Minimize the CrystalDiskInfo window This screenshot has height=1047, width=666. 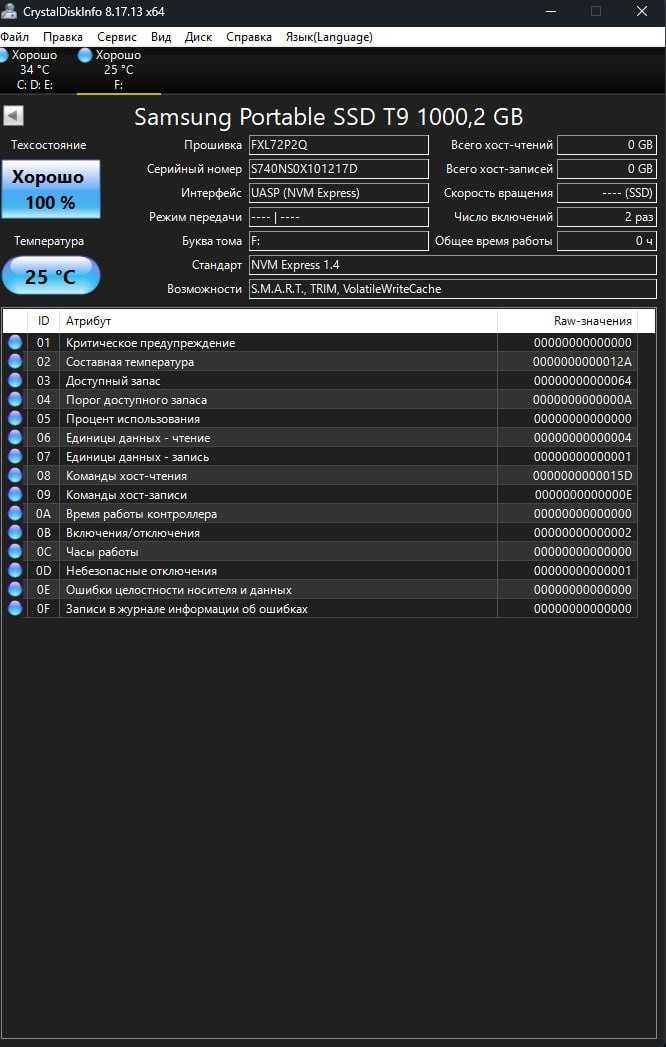[x=550, y=11]
